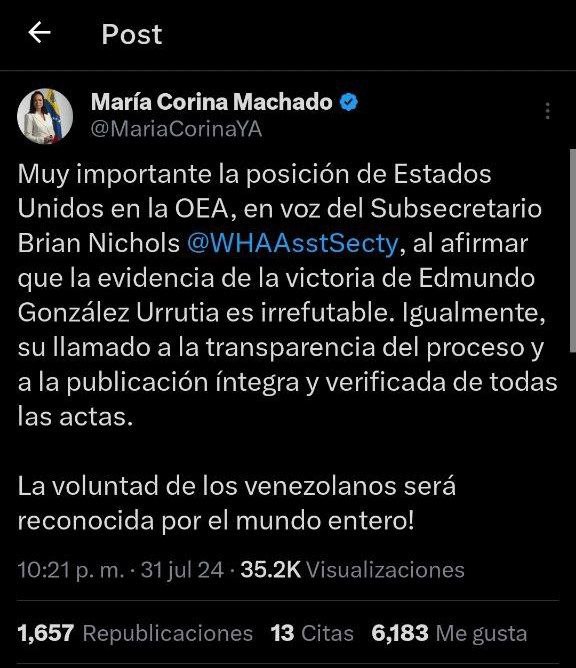576x668 pixels.
Task: Click the Post header title
Action: 132,34
